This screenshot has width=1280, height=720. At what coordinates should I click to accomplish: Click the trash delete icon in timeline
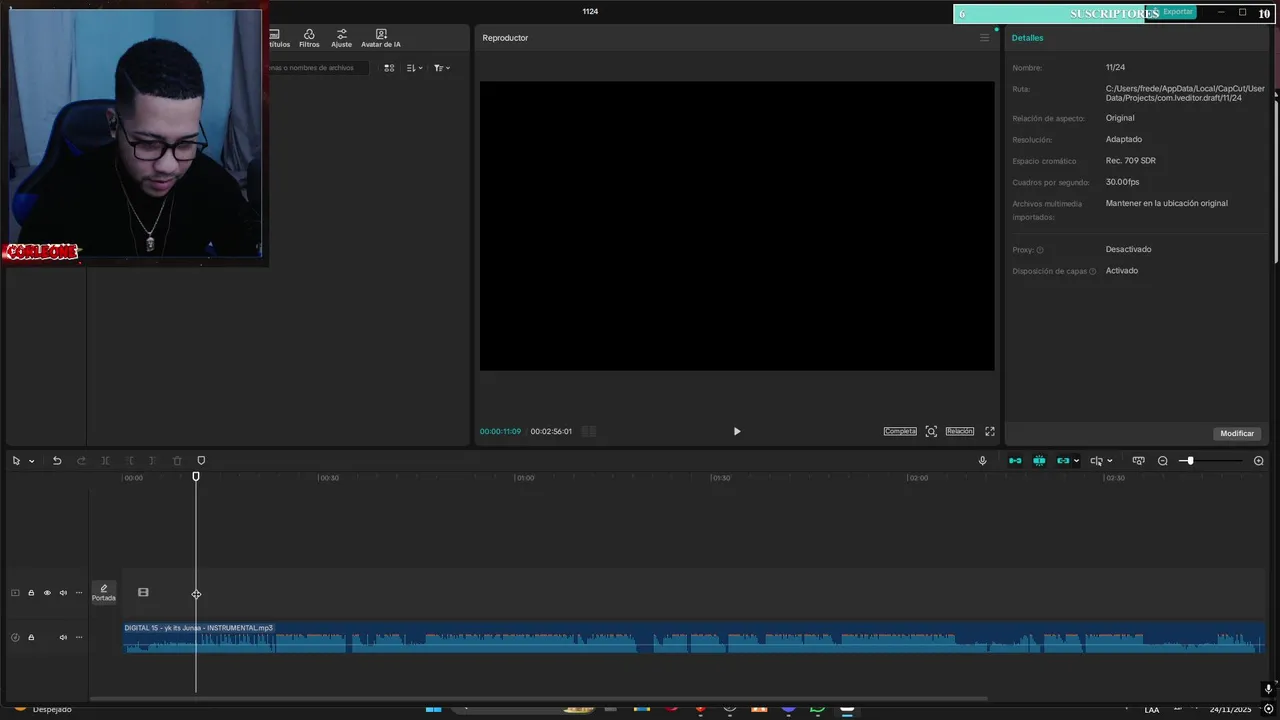(x=177, y=461)
